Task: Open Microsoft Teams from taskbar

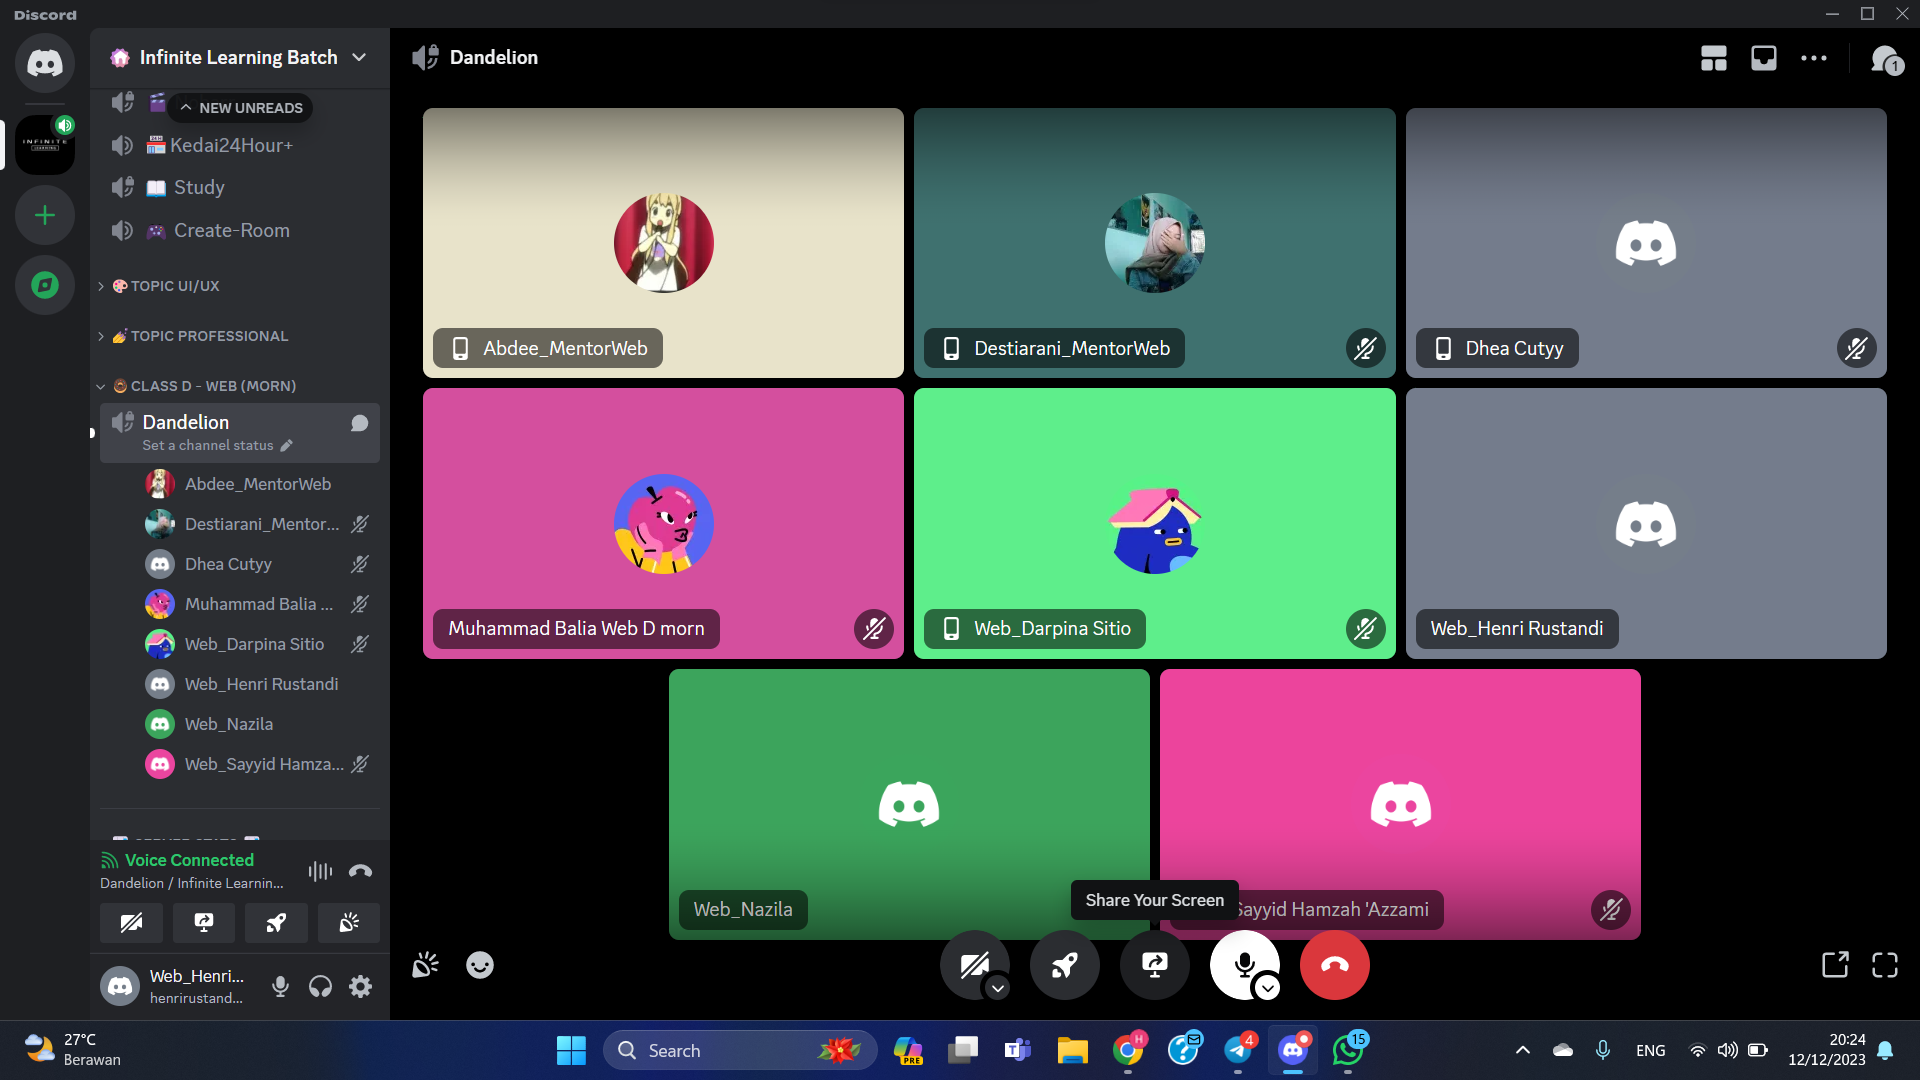Action: tap(1018, 1050)
